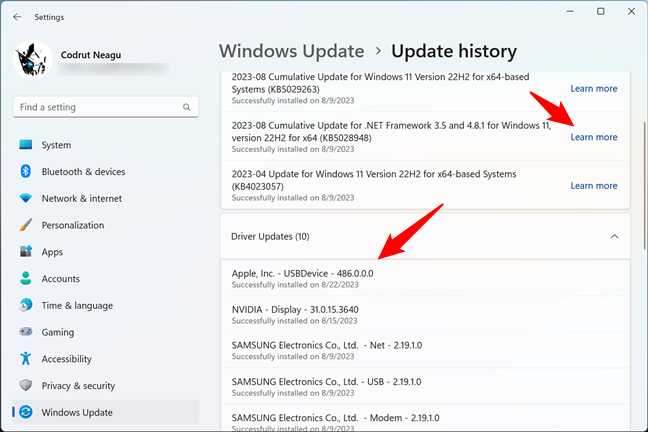Select SAMSUNG Modem 2.19.1.0 driver entry

click(x=425, y=418)
